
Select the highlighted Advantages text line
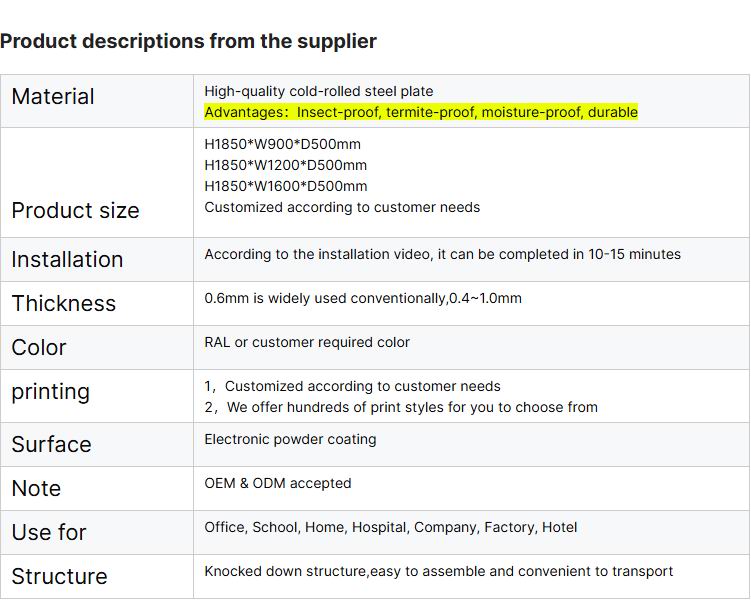click(421, 112)
